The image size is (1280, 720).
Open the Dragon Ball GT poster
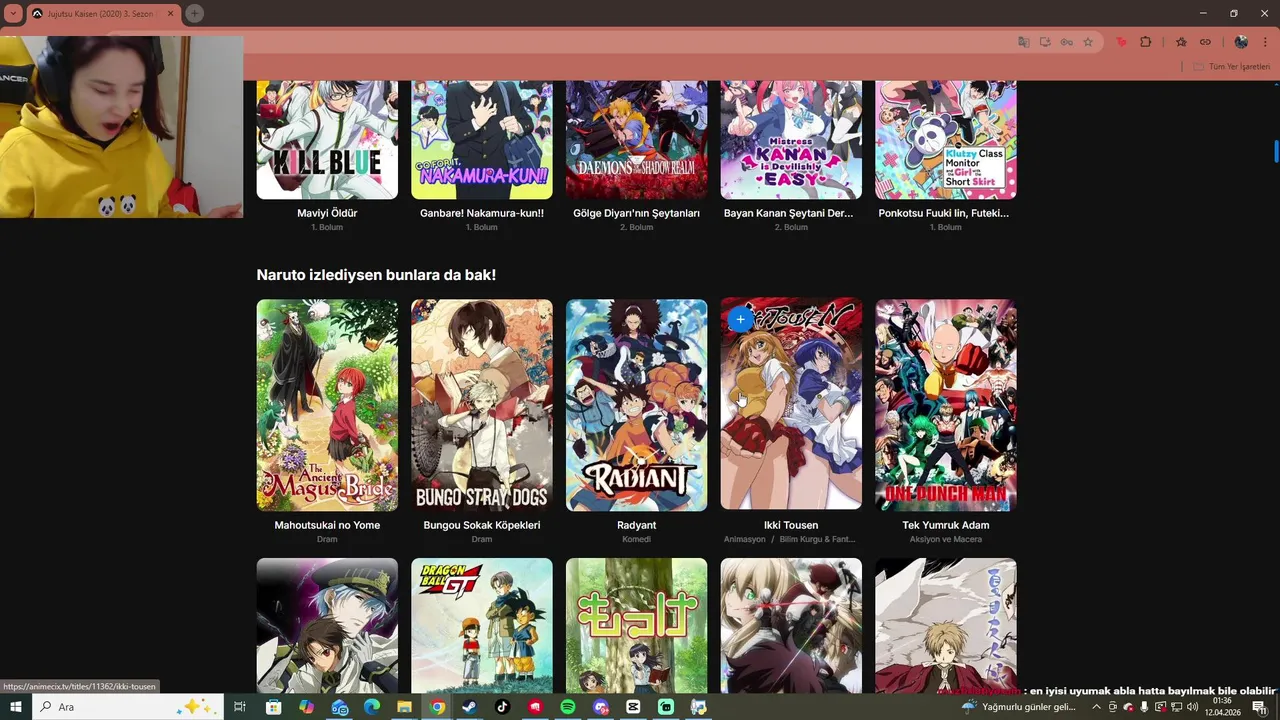coord(482,625)
